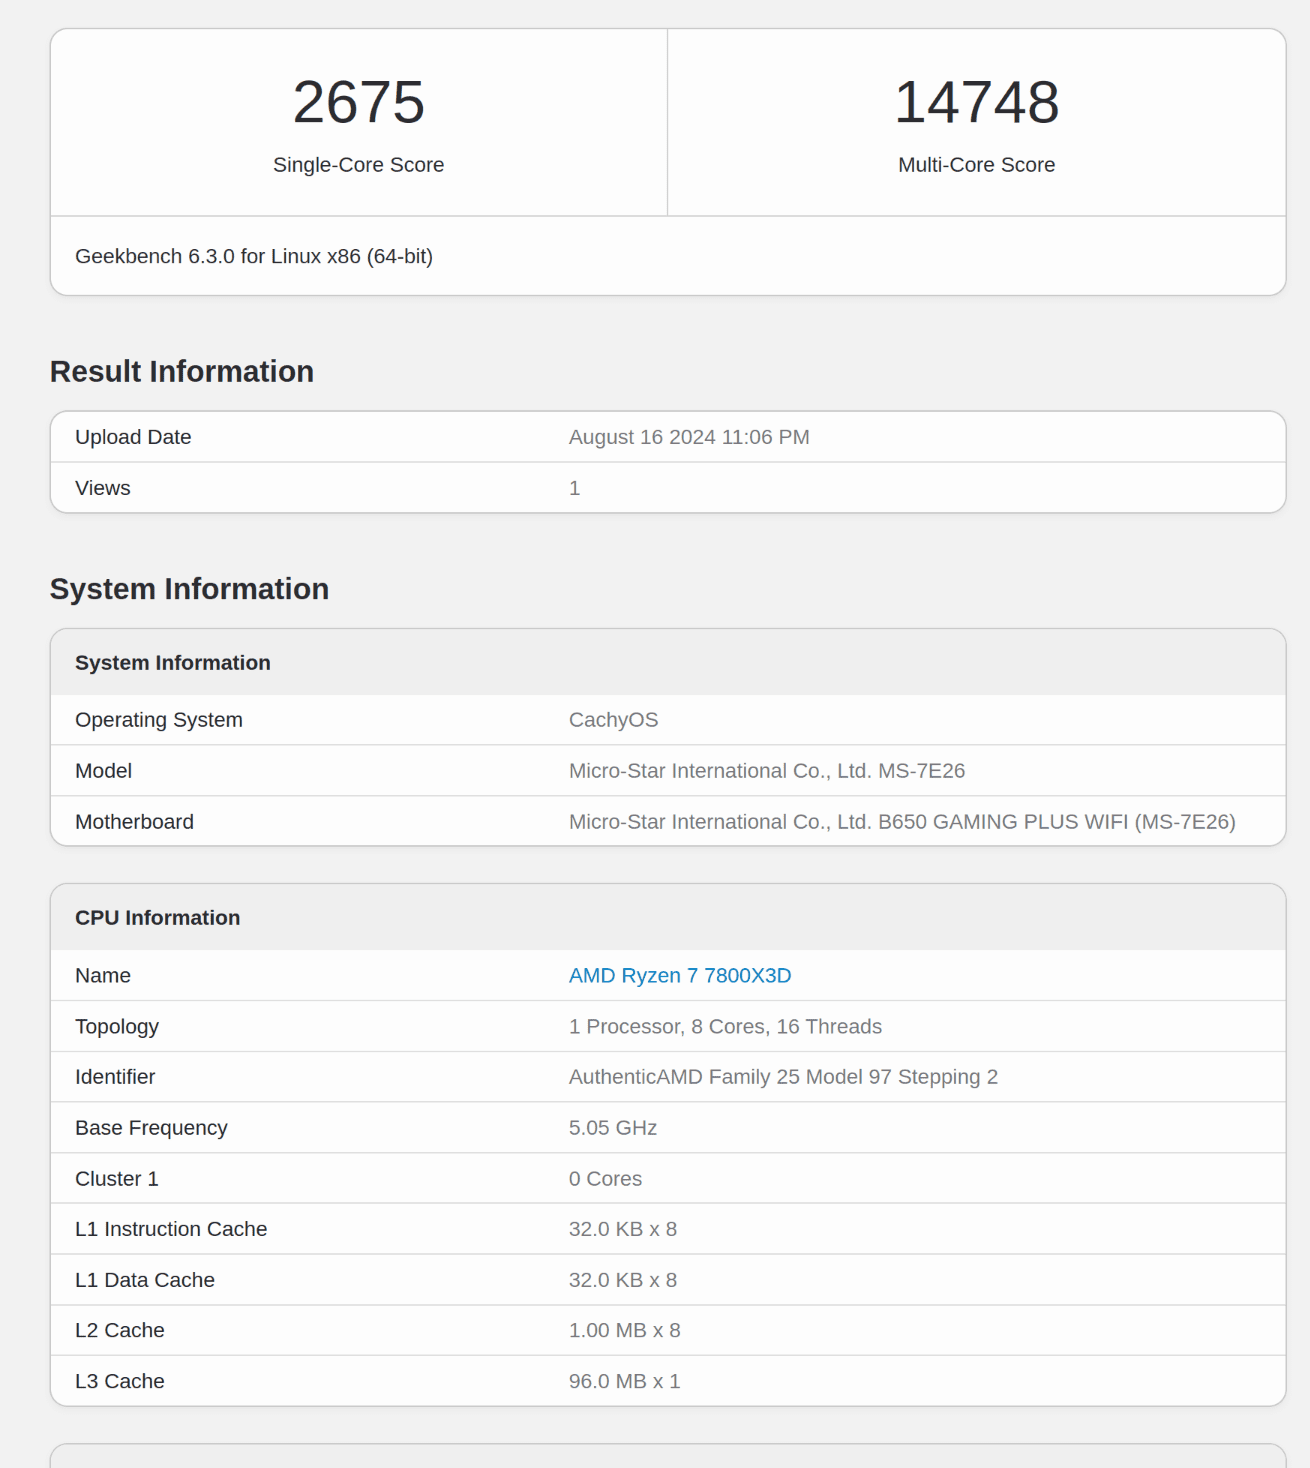Select the Micro-Star MS-7E26 model value
The width and height of the screenshot is (1310, 1468).
pyautogui.click(x=767, y=771)
